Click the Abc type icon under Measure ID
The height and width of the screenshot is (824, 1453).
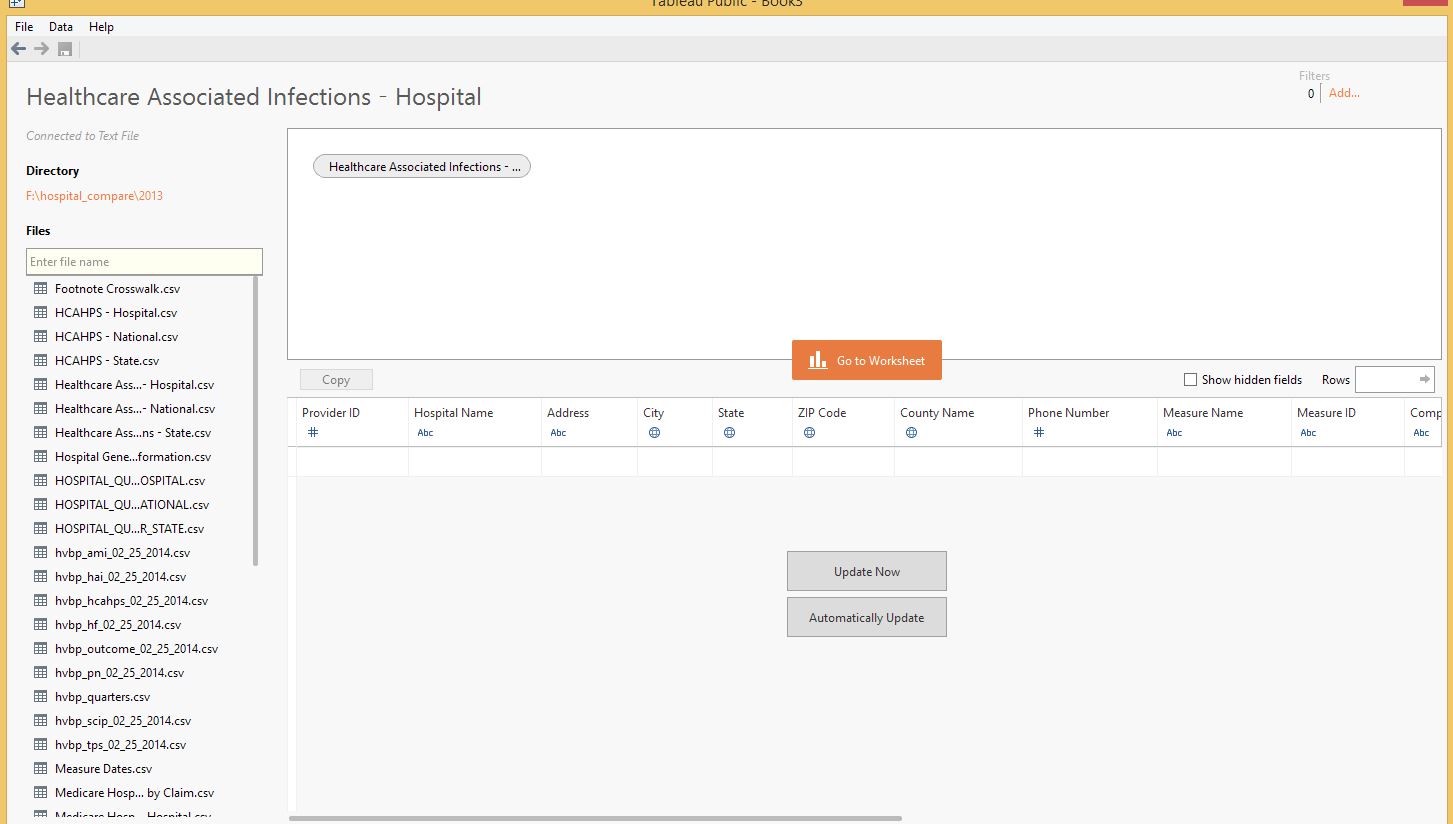tap(1308, 433)
